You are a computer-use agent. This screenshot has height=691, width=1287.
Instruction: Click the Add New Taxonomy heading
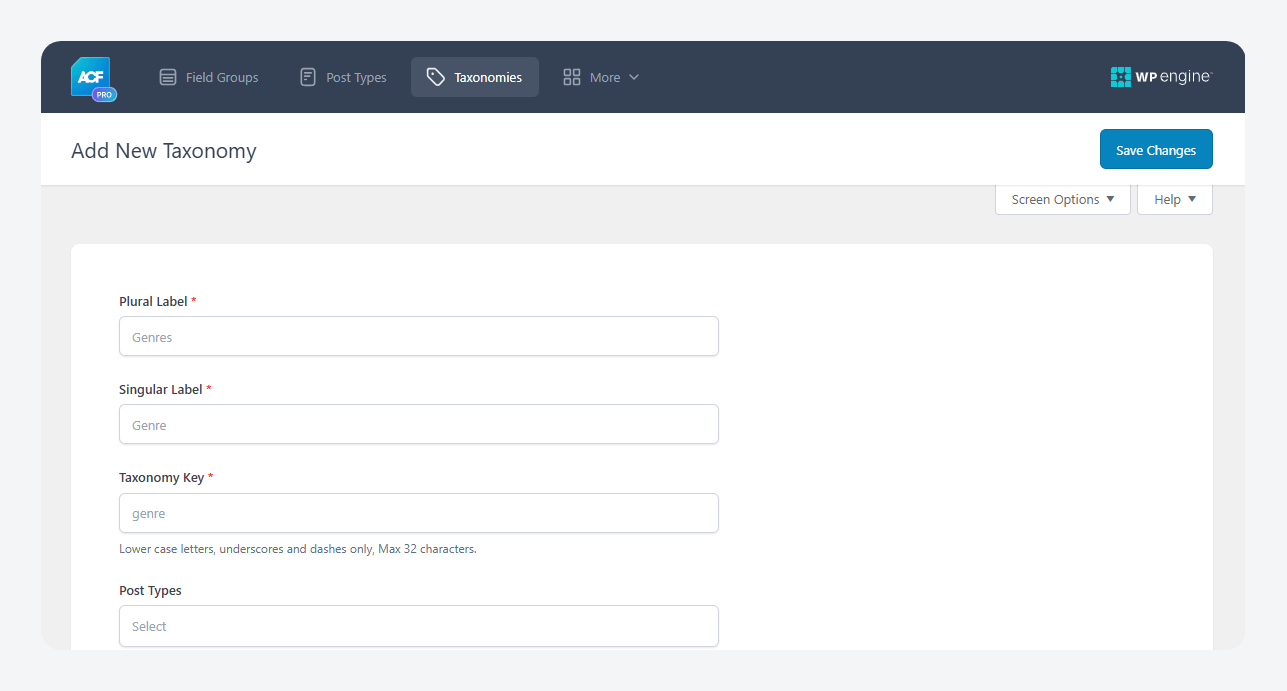click(164, 151)
